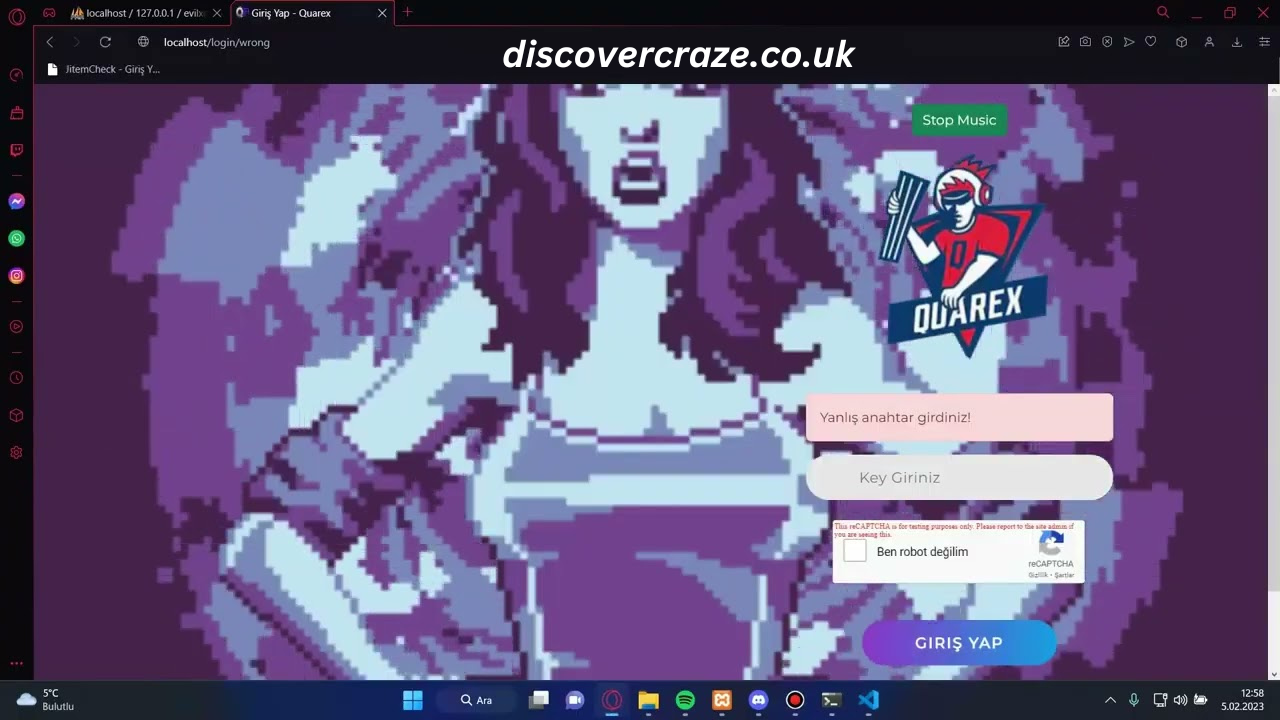Open the 'JitemCheck - Giriş Y...' bookmark

click(104, 69)
